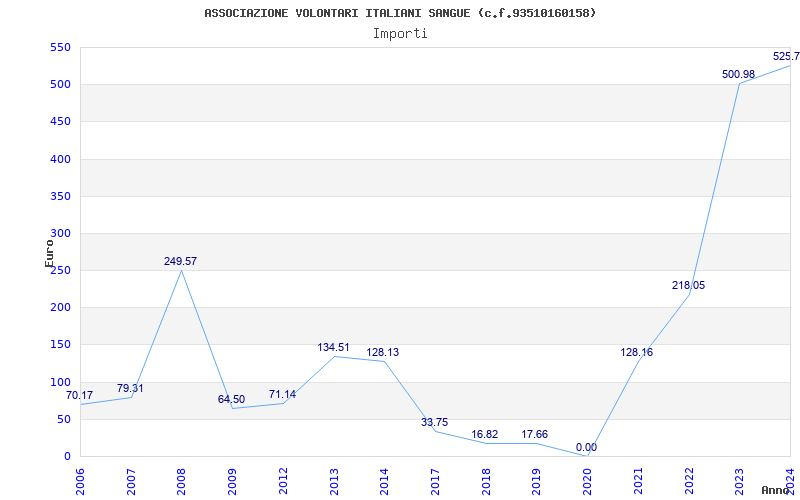Click the 550 y-axis value
This screenshot has height=500, width=800.
pos(60,47)
